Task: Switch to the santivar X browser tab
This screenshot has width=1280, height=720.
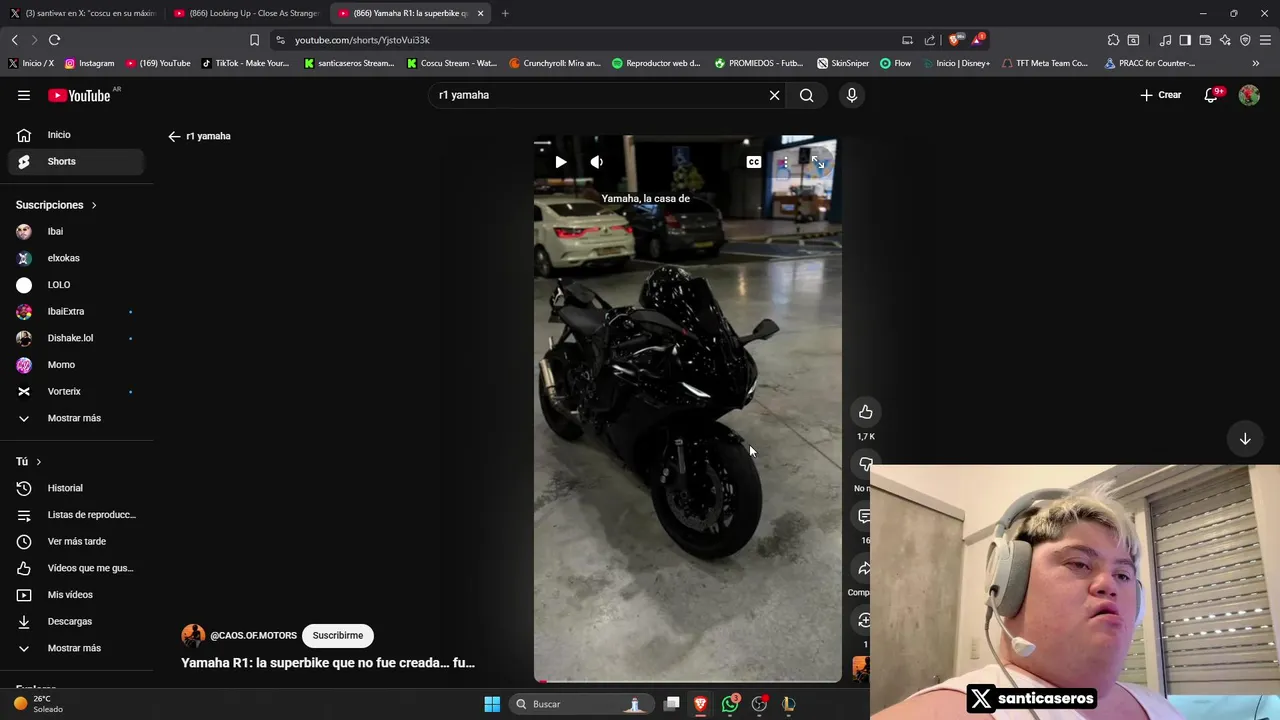Action: [82, 13]
